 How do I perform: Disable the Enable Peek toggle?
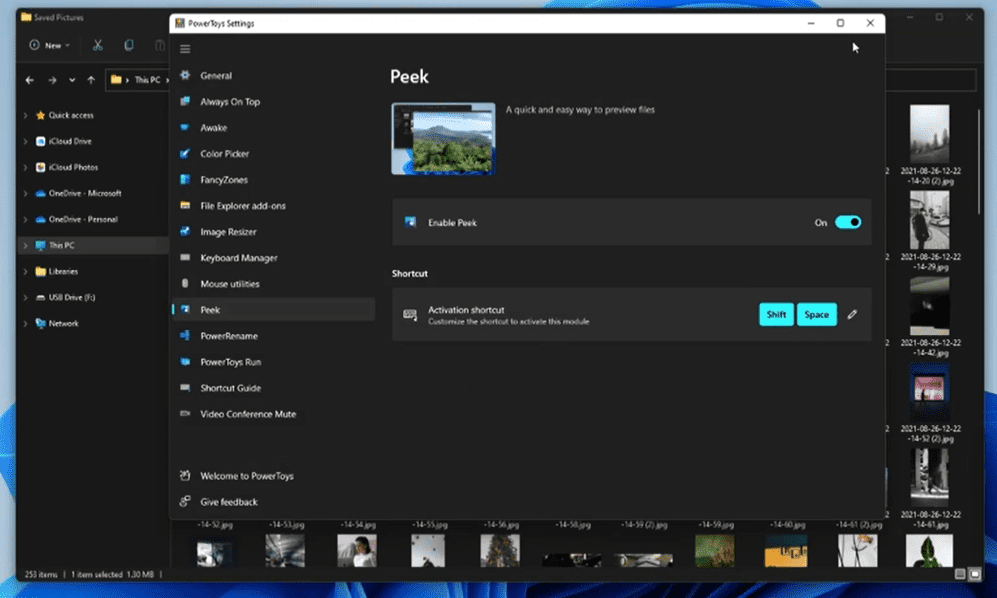pyautogui.click(x=848, y=223)
